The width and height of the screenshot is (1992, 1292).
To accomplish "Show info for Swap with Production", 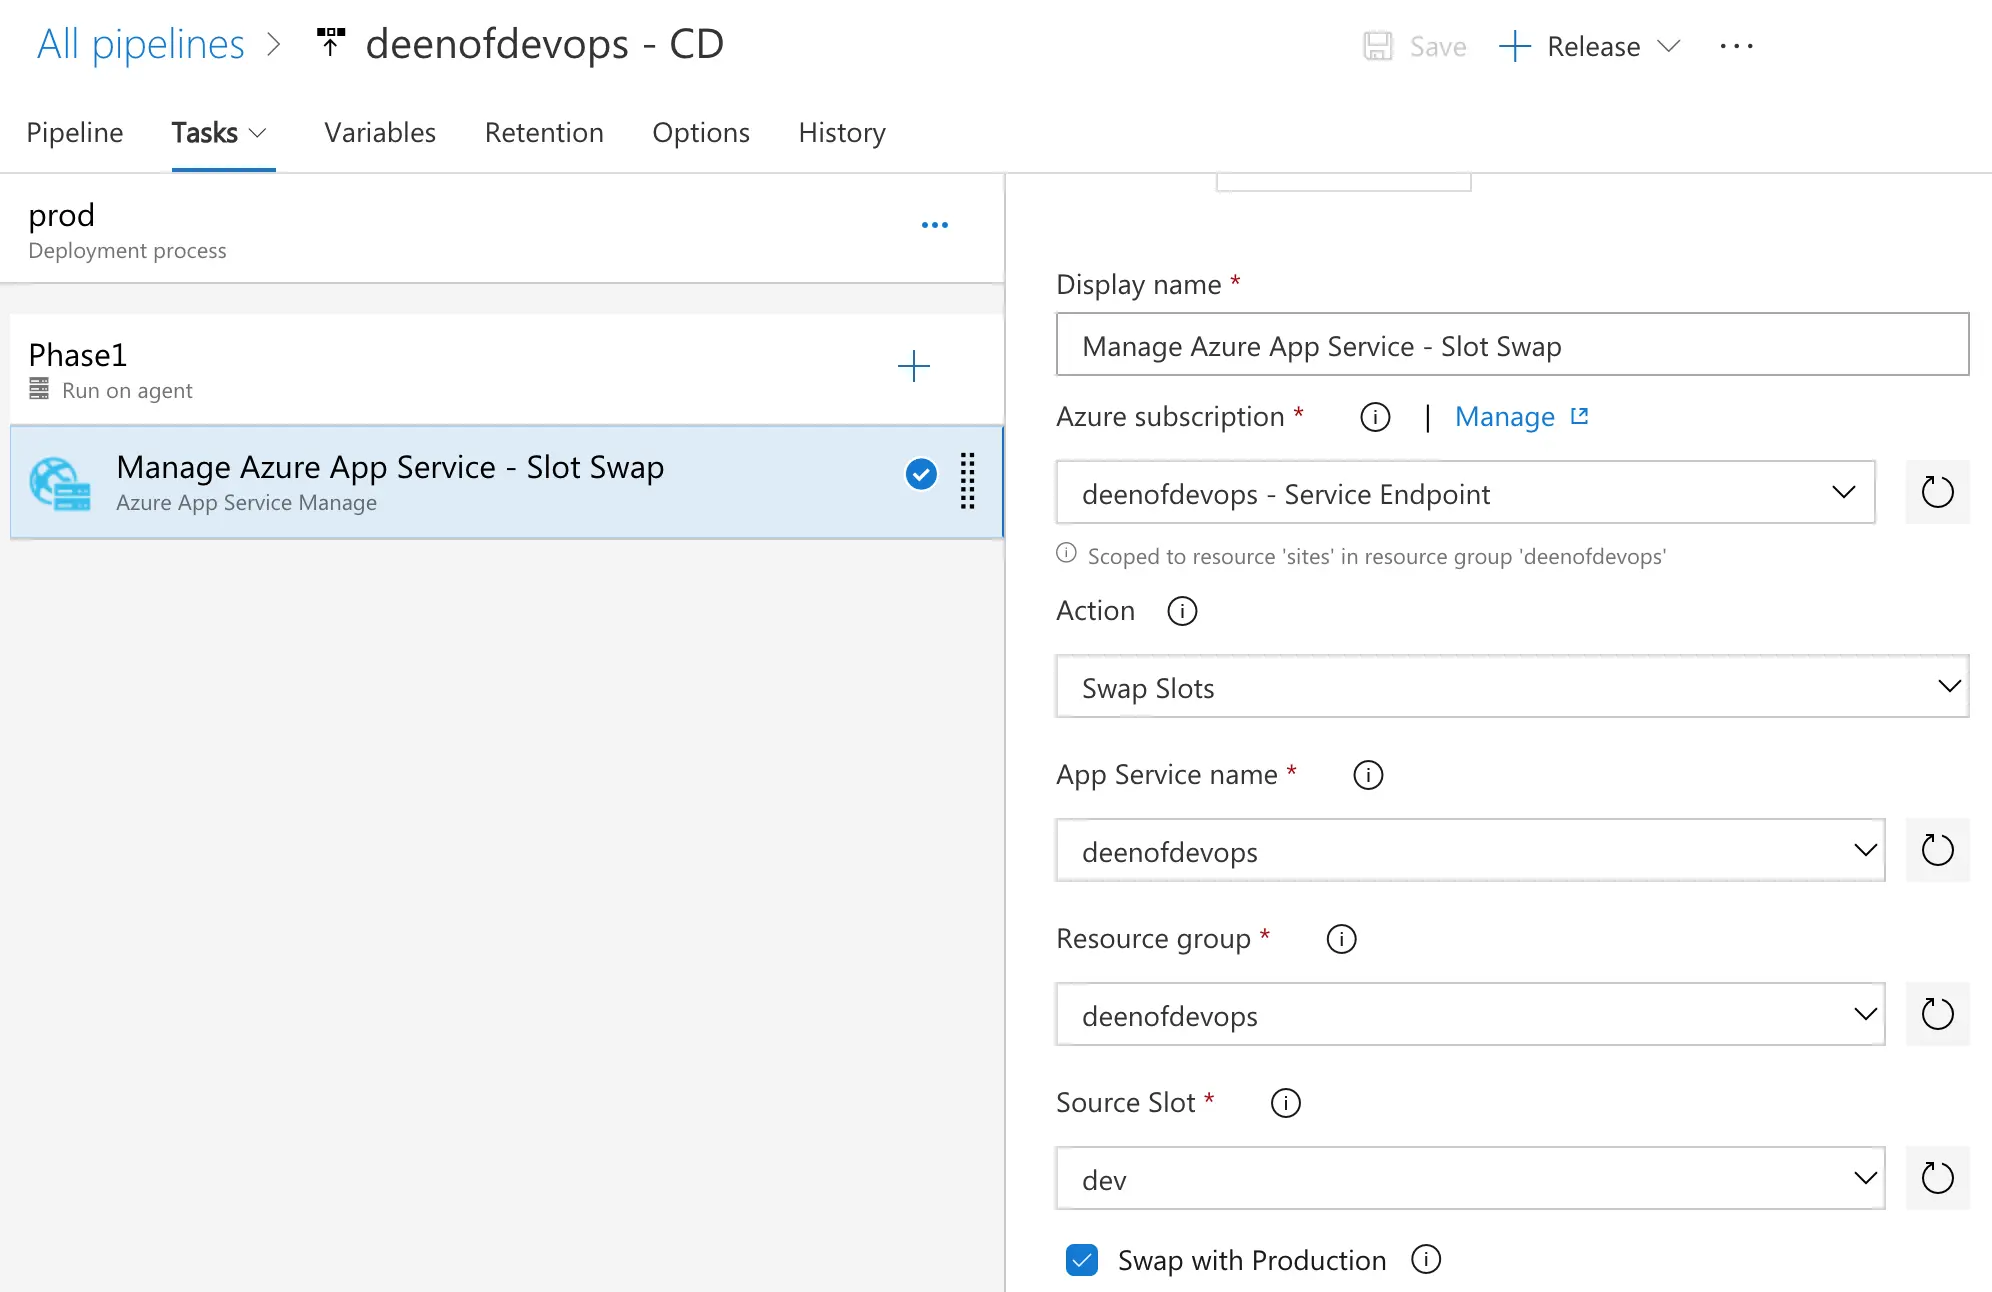I will [1426, 1259].
